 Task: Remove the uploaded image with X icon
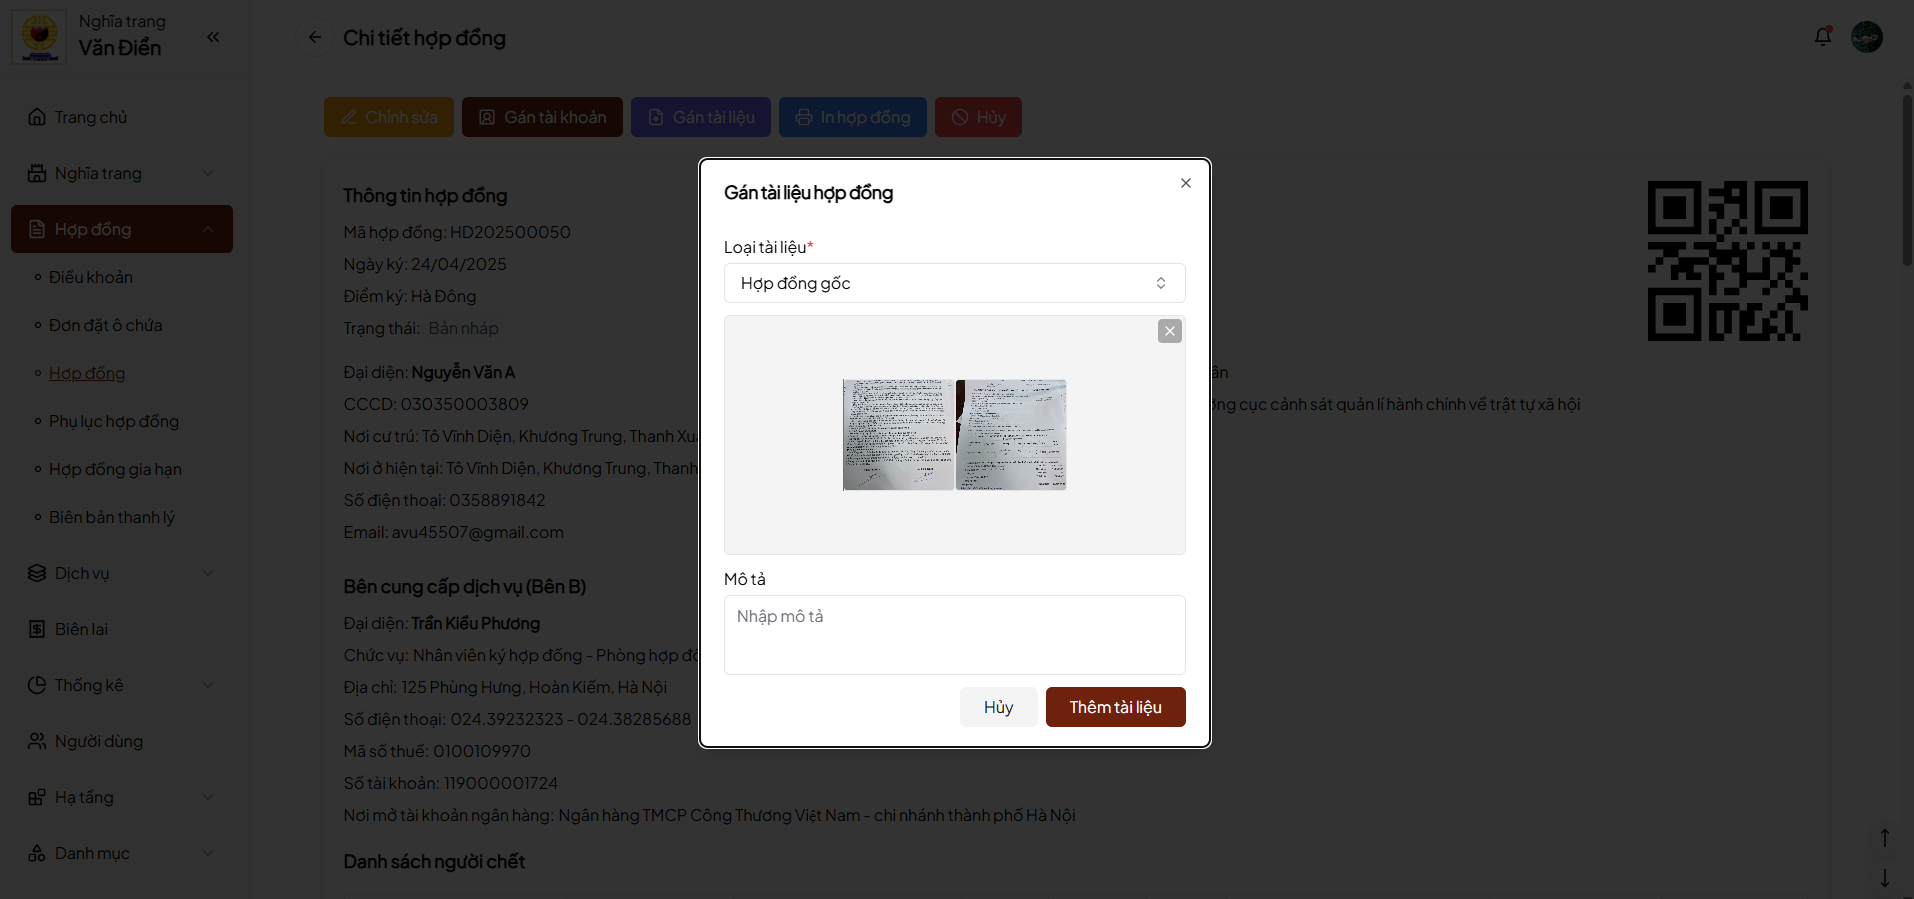(1169, 331)
